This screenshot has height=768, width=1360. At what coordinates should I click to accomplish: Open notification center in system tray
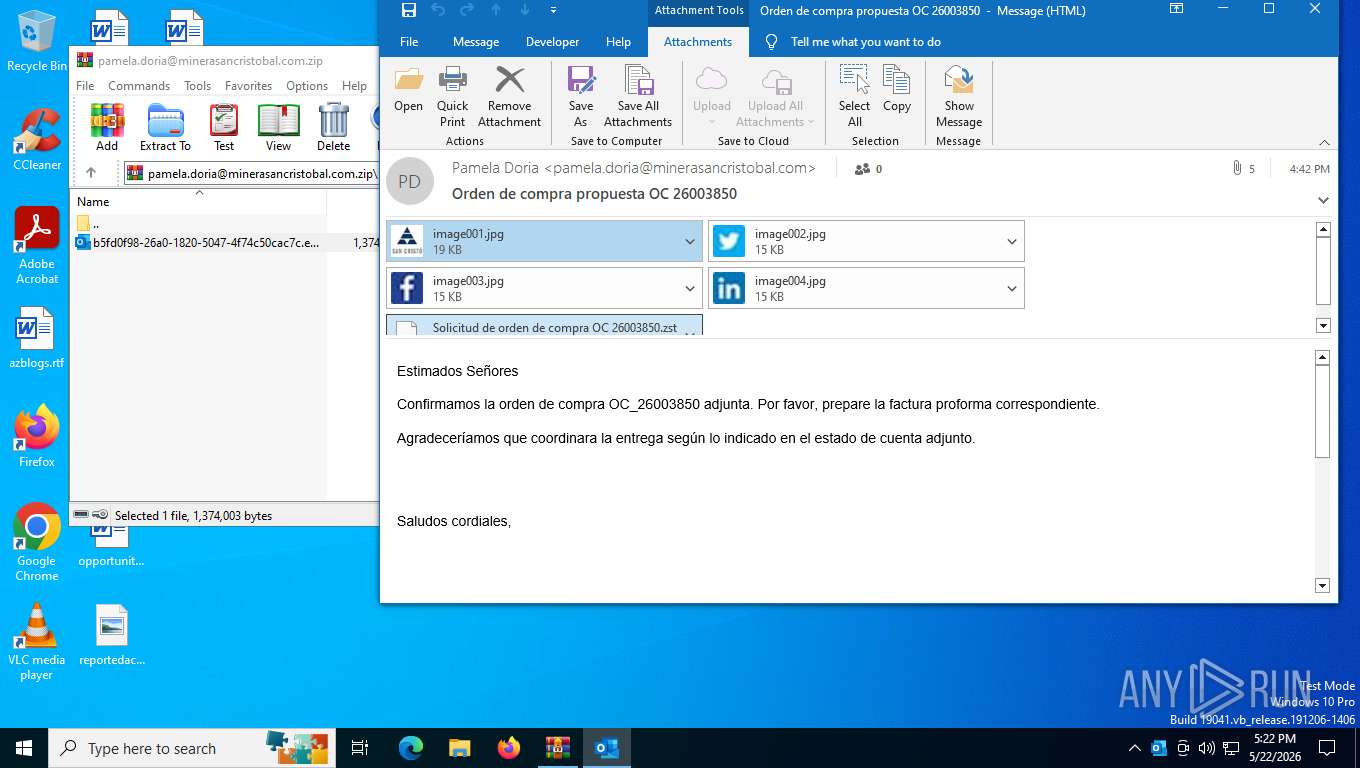point(1327,748)
